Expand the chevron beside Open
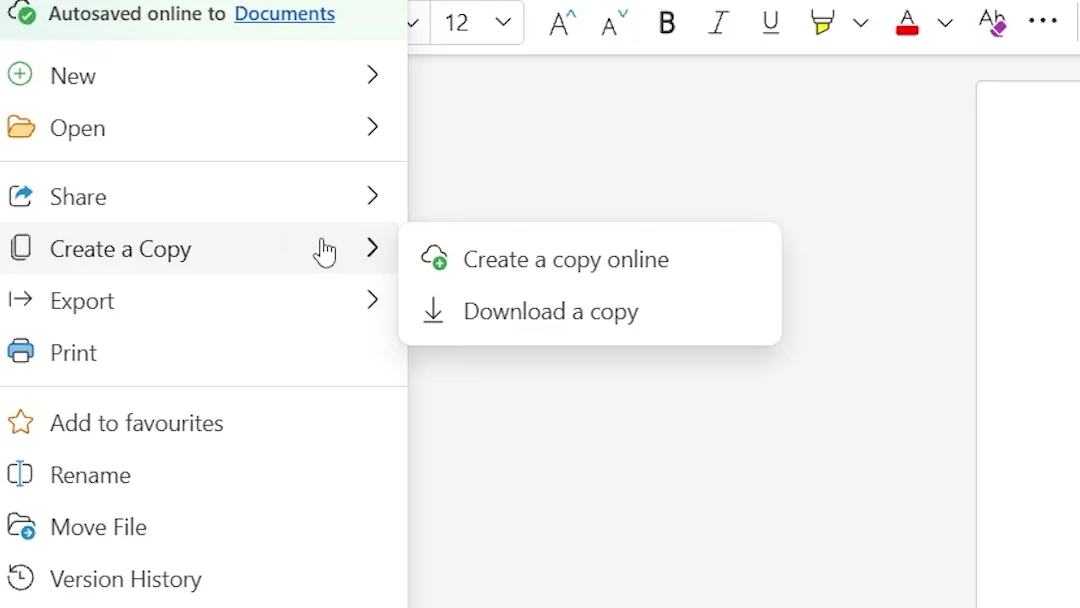1080x608 pixels. 372,127
